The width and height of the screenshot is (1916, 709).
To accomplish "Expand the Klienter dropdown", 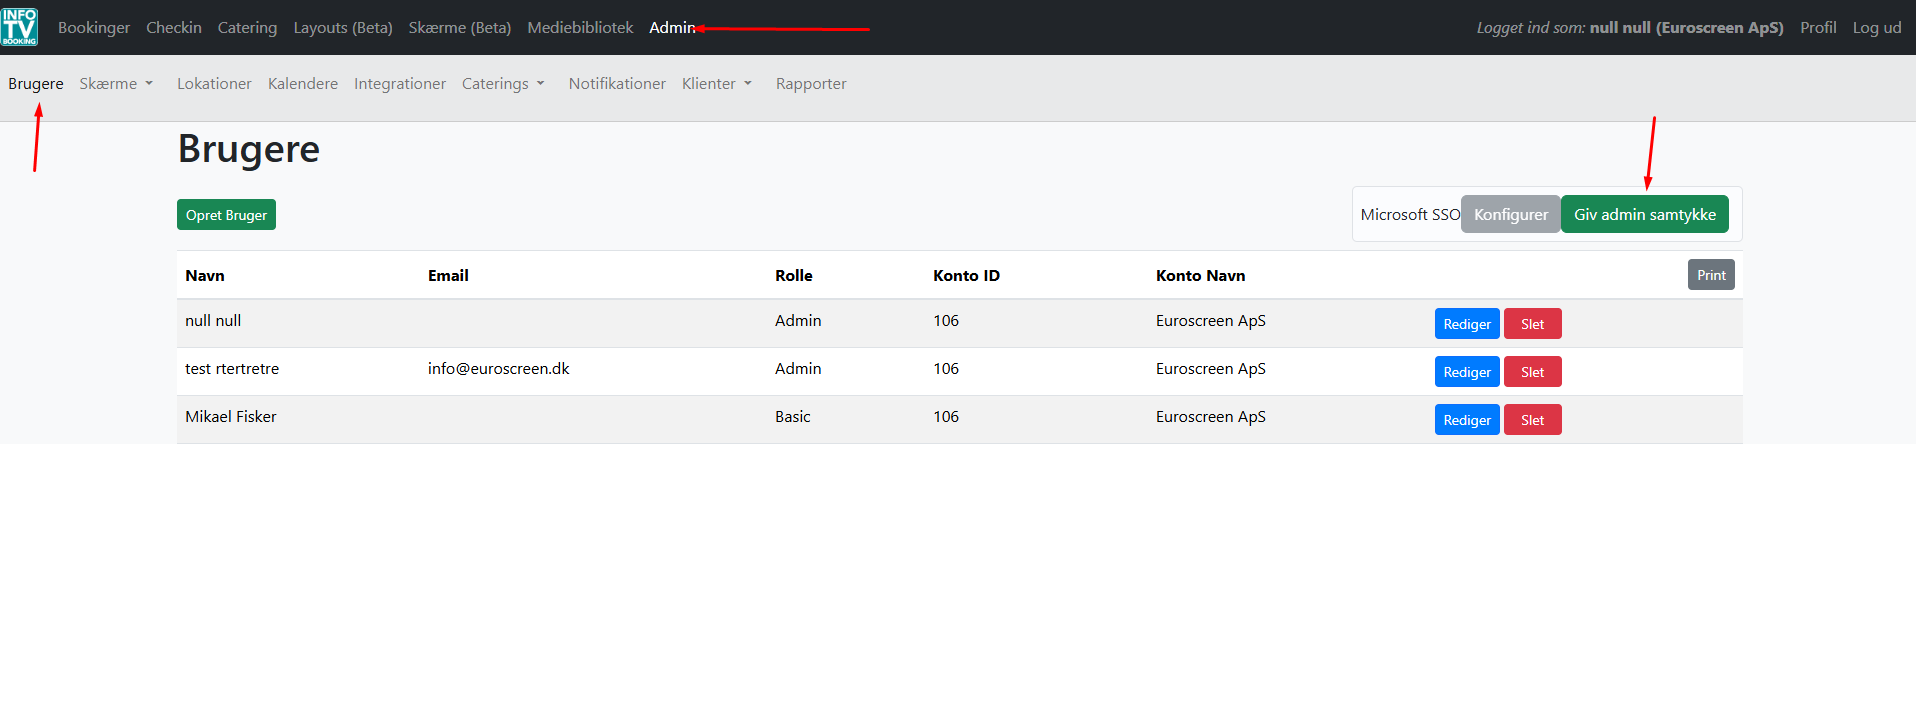I will tap(717, 84).
